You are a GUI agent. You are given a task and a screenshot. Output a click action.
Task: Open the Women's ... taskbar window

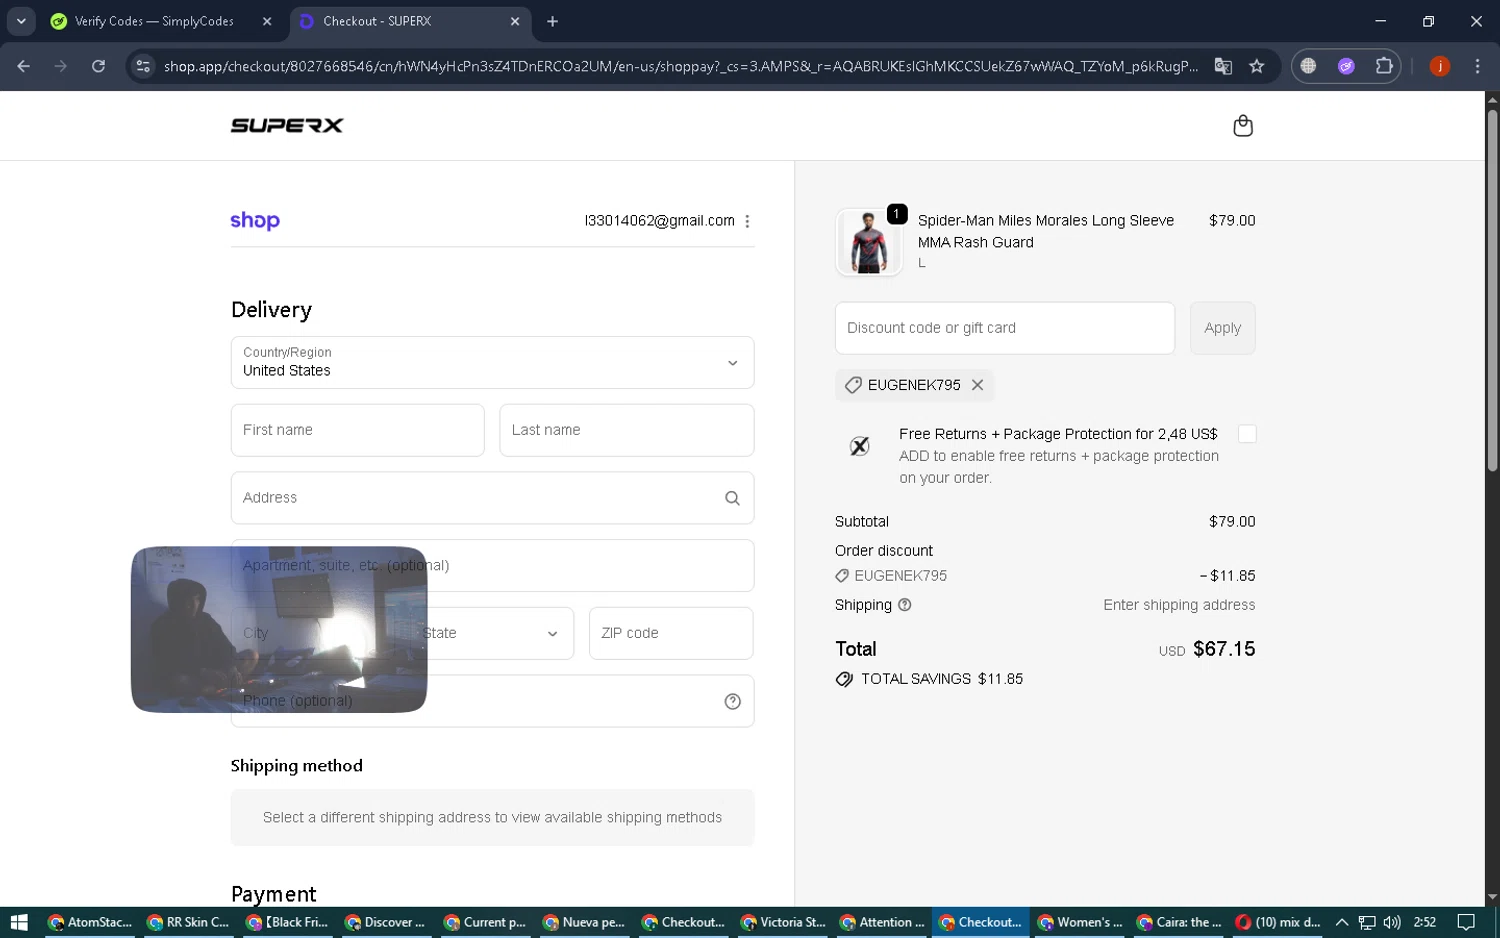(x=1081, y=922)
